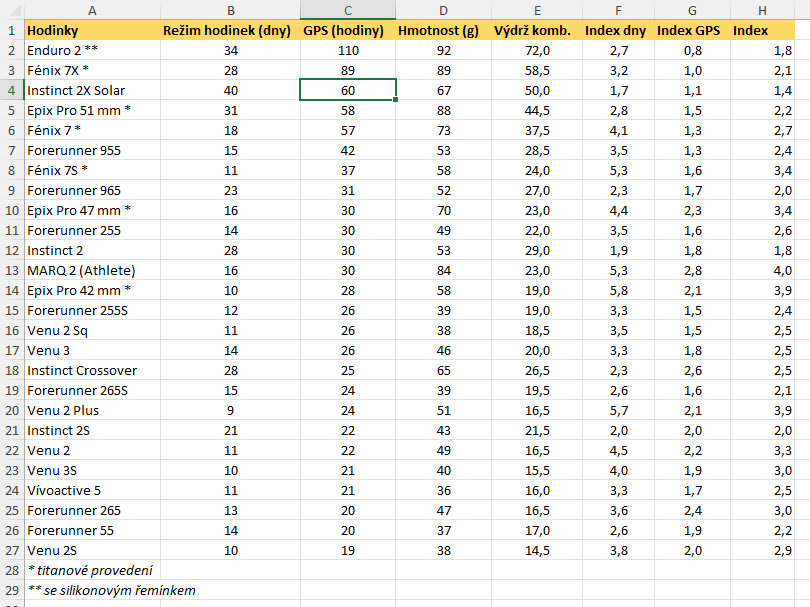Select column G header
This screenshot has height=607, width=810.
693,10
